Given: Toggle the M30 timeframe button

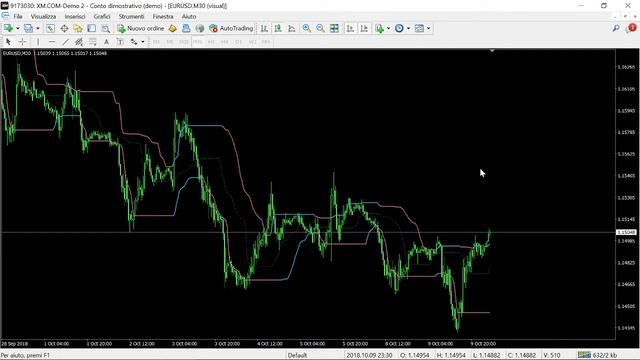Looking at the screenshot, I should pos(198,42).
